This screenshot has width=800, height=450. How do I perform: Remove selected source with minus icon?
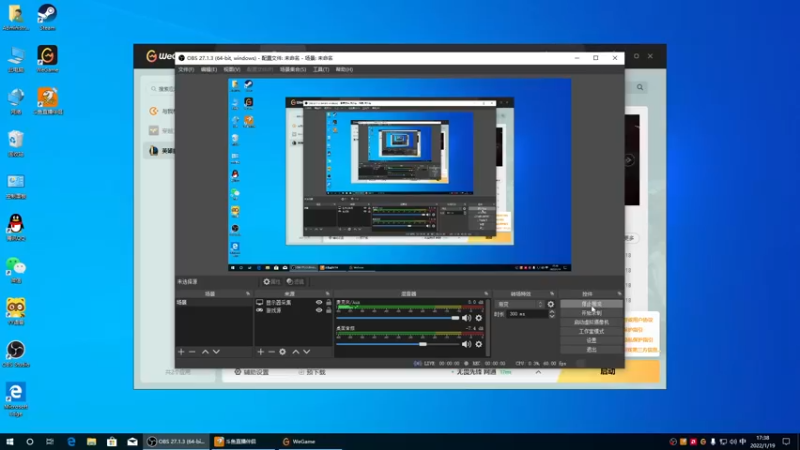(271, 352)
